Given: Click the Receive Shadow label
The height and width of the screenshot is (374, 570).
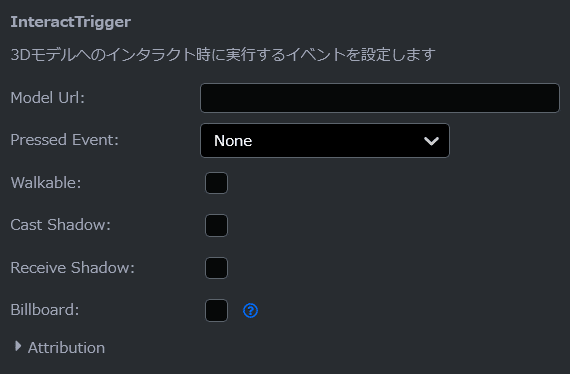Looking at the screenshot, I should pos(73,268).
